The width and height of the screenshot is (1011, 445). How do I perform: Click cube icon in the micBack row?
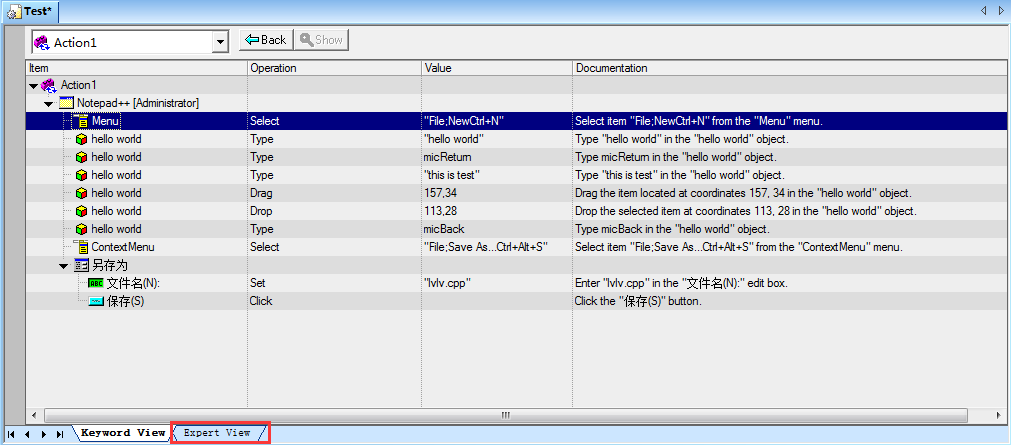click(x=81, y=229)
